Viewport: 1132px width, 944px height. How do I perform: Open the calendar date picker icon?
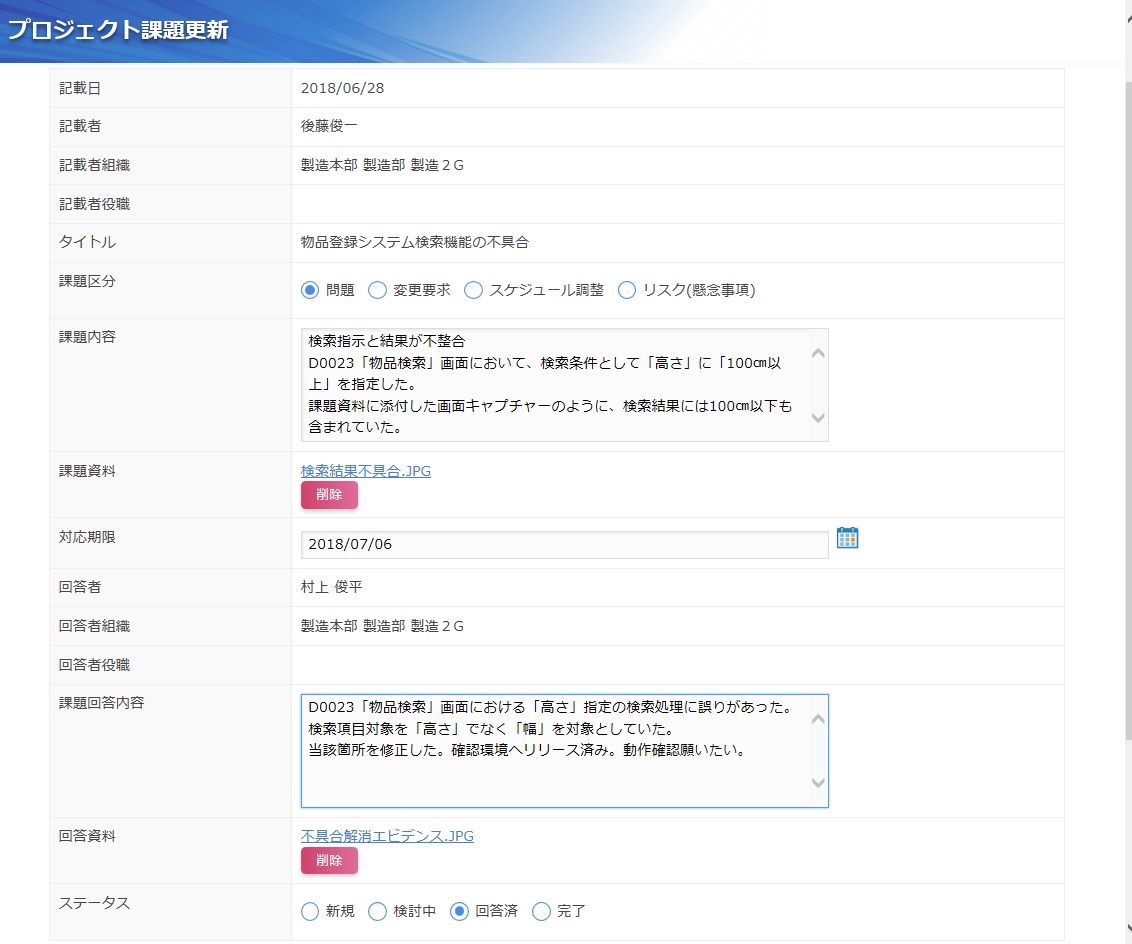(x=847, y=538)
